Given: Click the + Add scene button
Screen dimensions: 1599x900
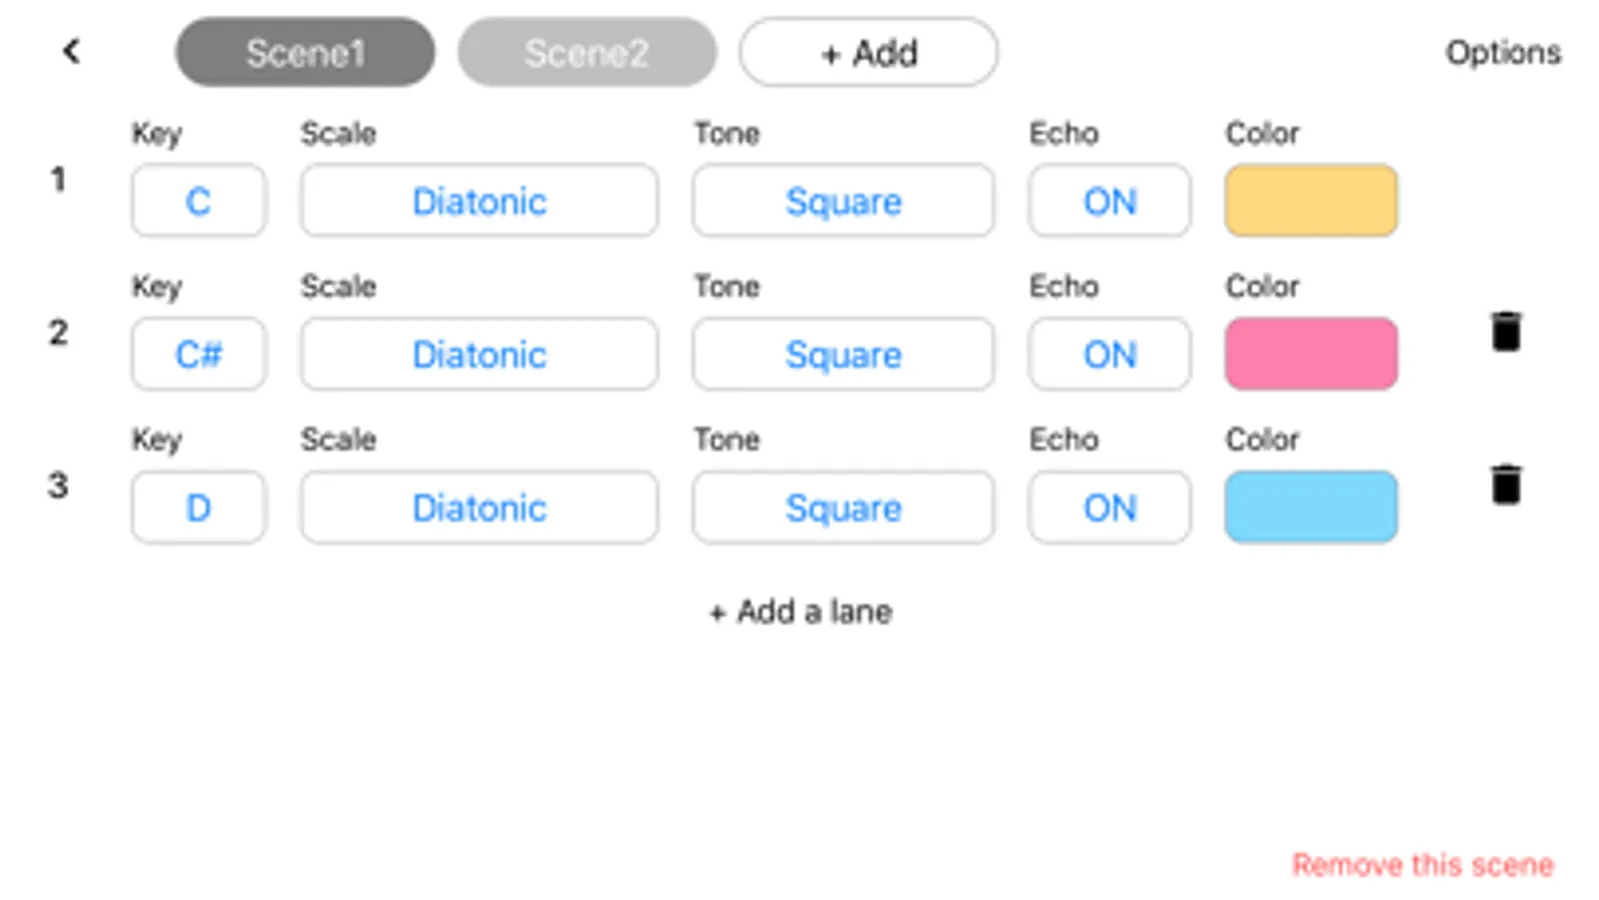Looking at the screenshot, I should point(868,52).
